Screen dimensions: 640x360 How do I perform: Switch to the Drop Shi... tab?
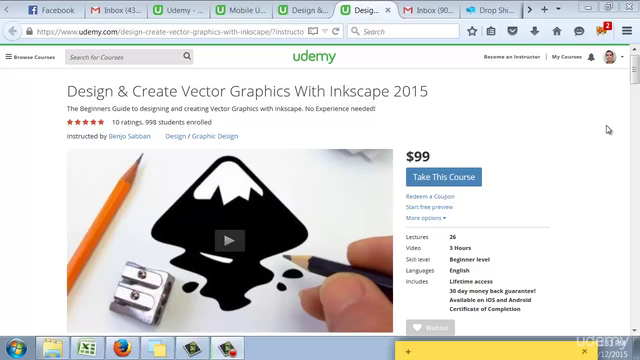pos(491,10)
